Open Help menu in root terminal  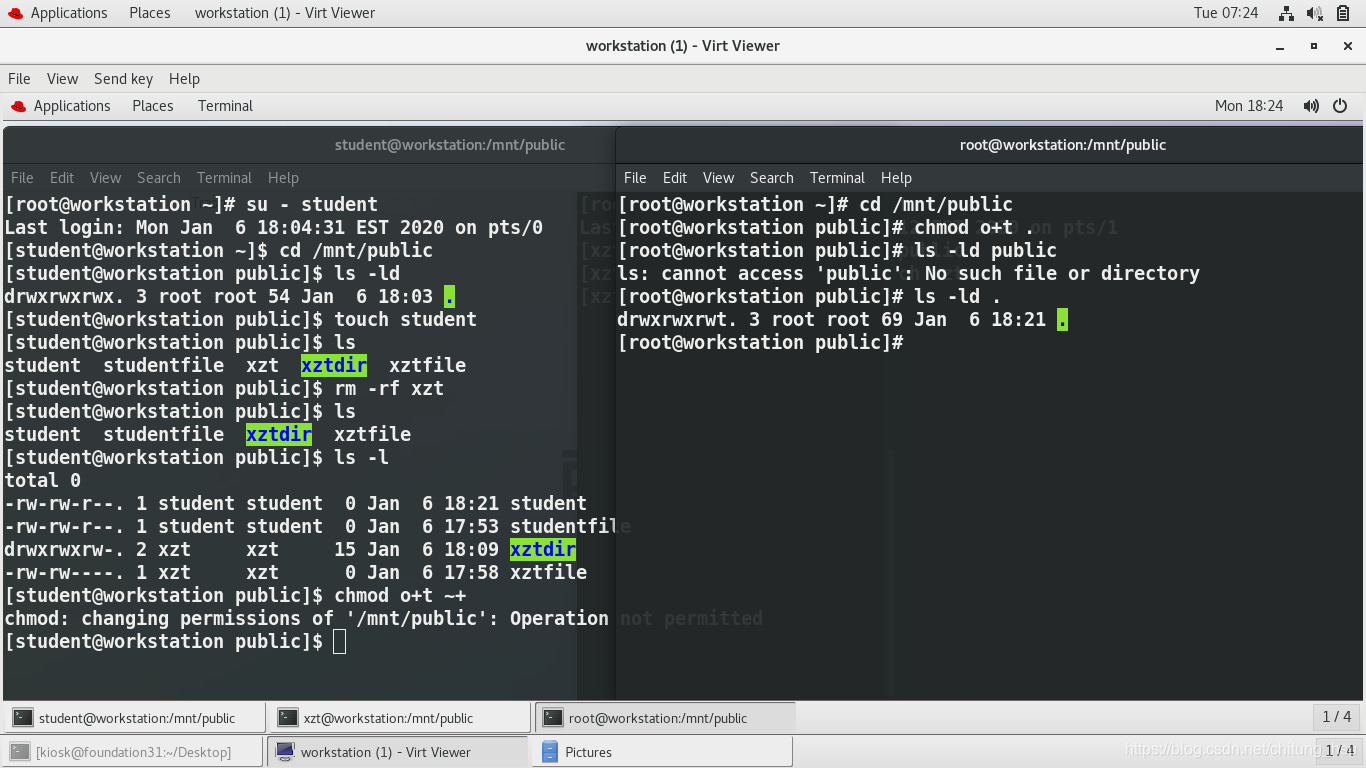[896, 178]
